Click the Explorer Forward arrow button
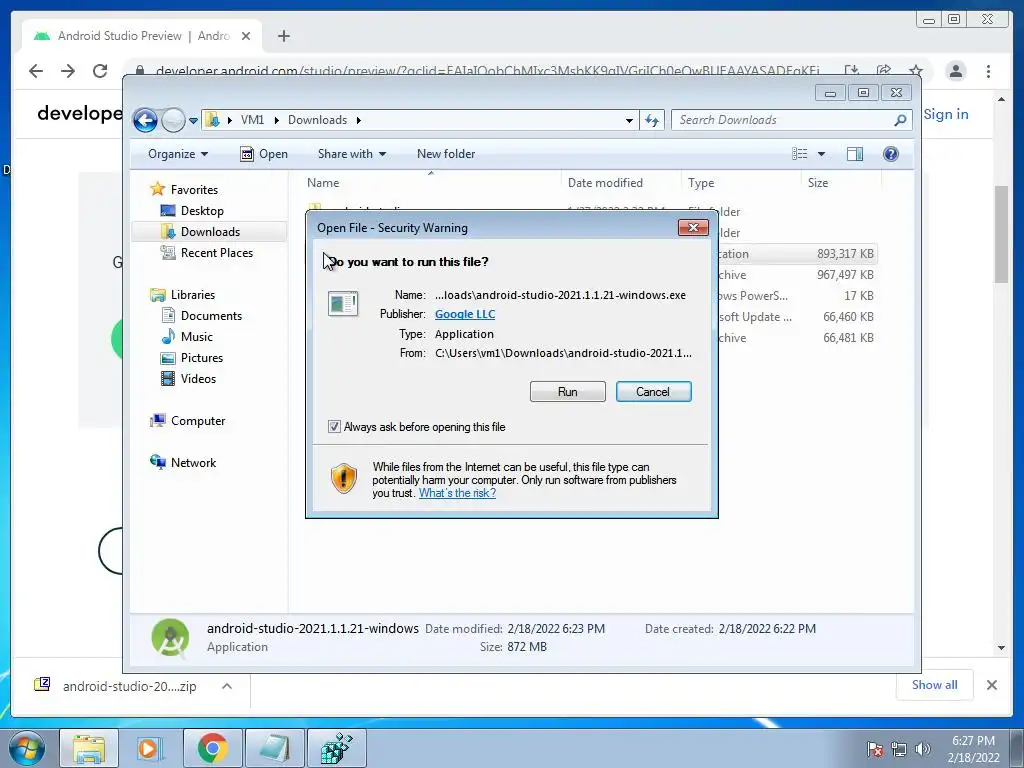This screenshot has width=1024, height=768. tap(173, 120)
